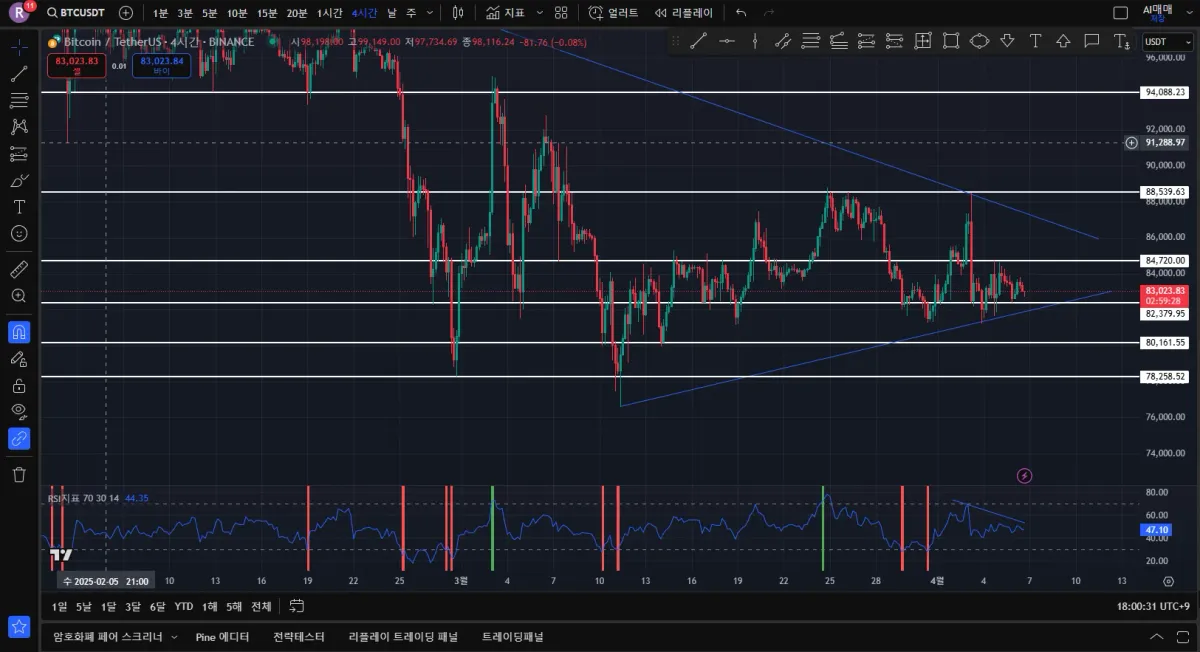Viewport: 1200px width, 652px height.
Task: Switch to 1시간 timeframe
Action: (329, 13)
